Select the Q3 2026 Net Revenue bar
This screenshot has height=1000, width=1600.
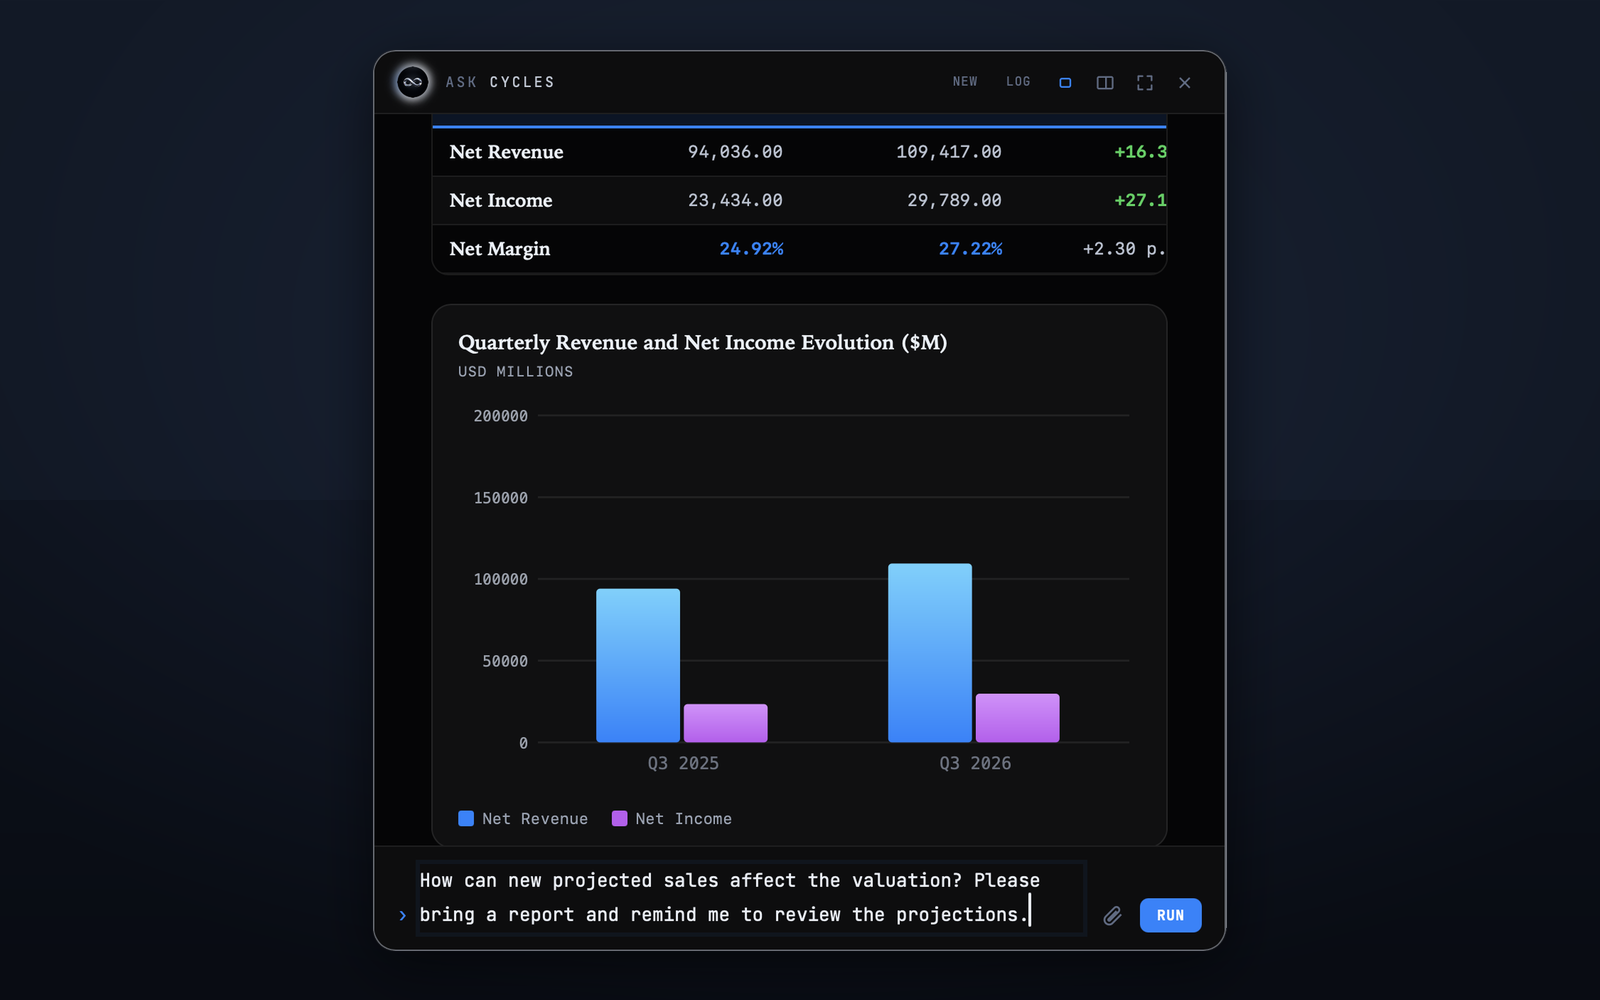(x=930, y=653)
